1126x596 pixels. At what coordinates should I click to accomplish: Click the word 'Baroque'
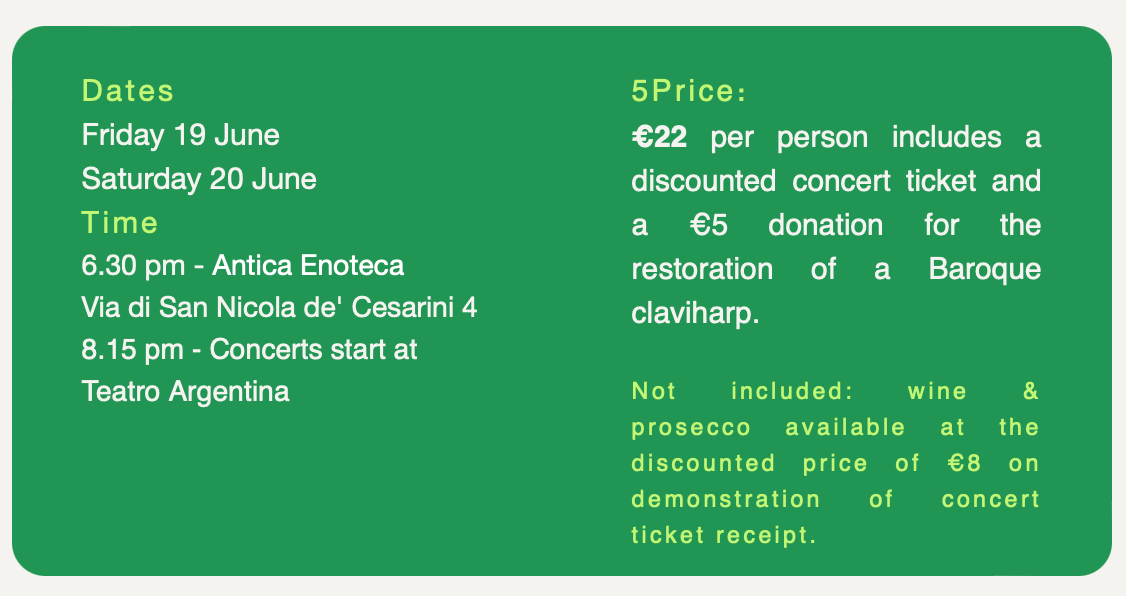tap(984, 269)
